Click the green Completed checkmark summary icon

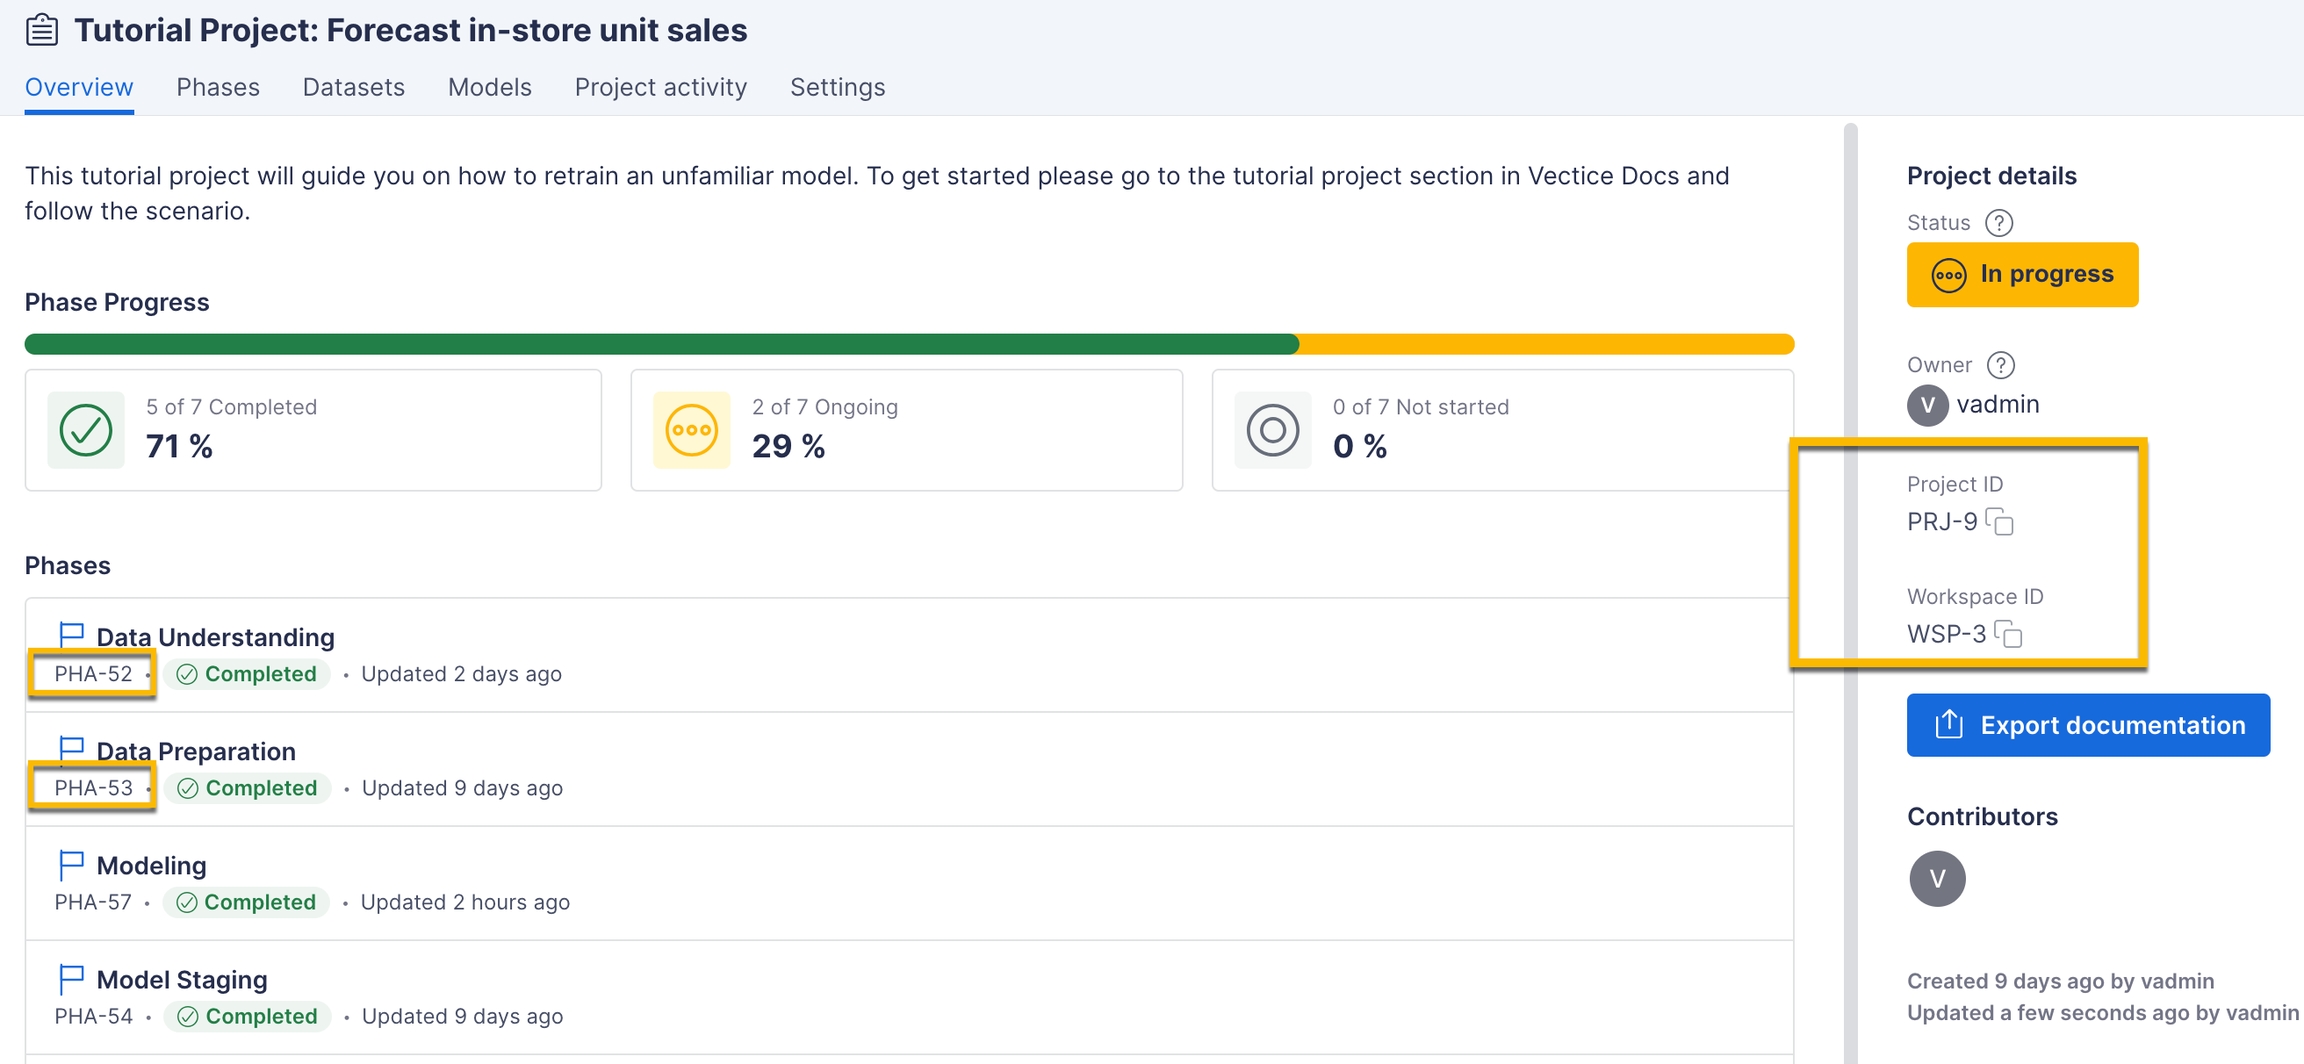pyautogui.click(x=86, y=430)
